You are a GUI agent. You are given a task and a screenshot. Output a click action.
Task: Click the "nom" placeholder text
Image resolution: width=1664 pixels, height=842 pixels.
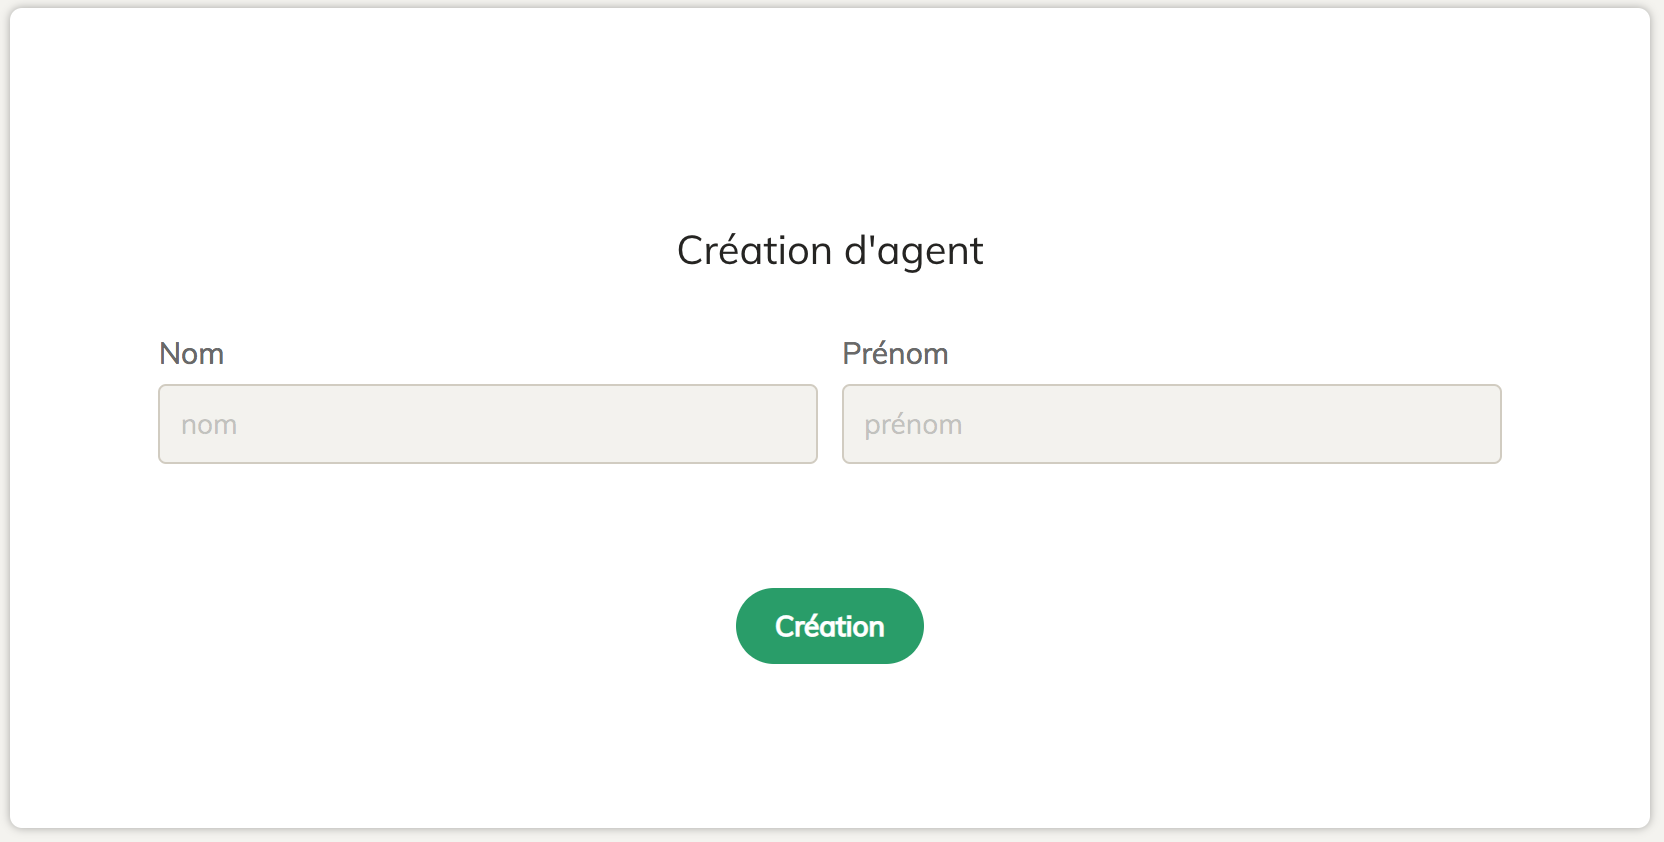pos(209,425)
